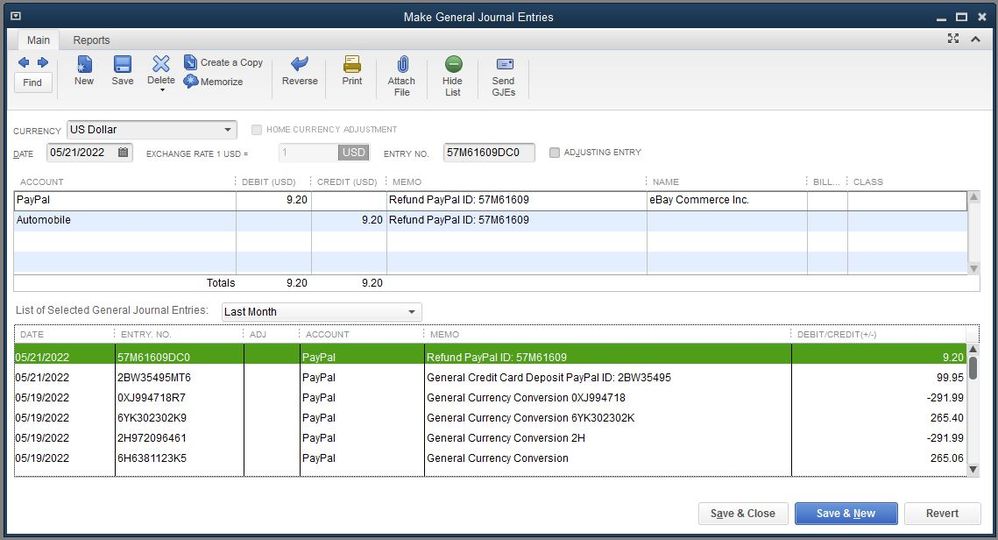Click the Save & Close button

pyautogui.click(x=743, y=513)
